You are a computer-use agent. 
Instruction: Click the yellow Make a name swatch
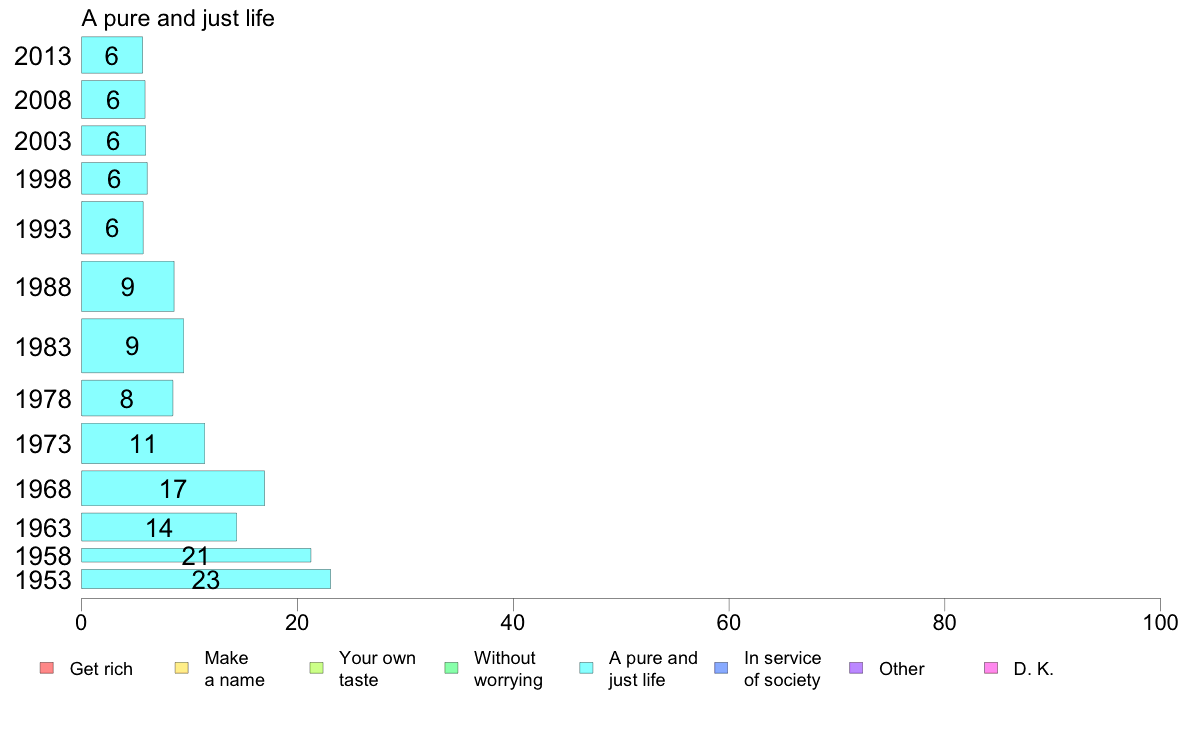point(181,668)
